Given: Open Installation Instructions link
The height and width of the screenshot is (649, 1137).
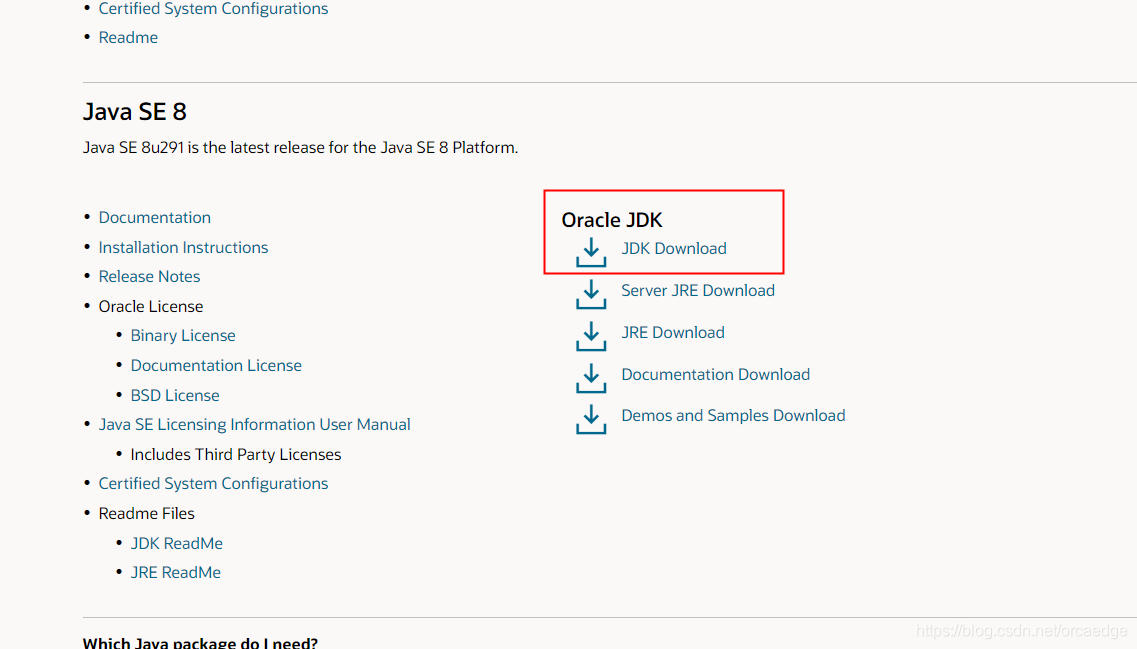Looking at the screenshot, I should [183, 247].
